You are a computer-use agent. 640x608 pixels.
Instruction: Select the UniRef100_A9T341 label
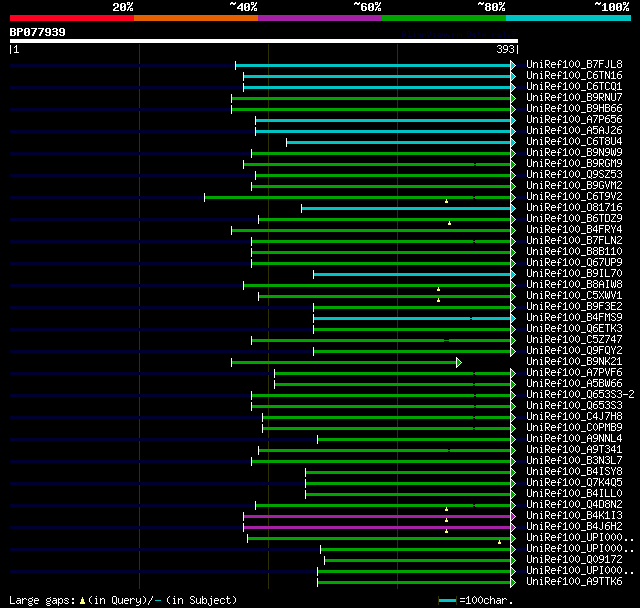click(x=574, y=450)
